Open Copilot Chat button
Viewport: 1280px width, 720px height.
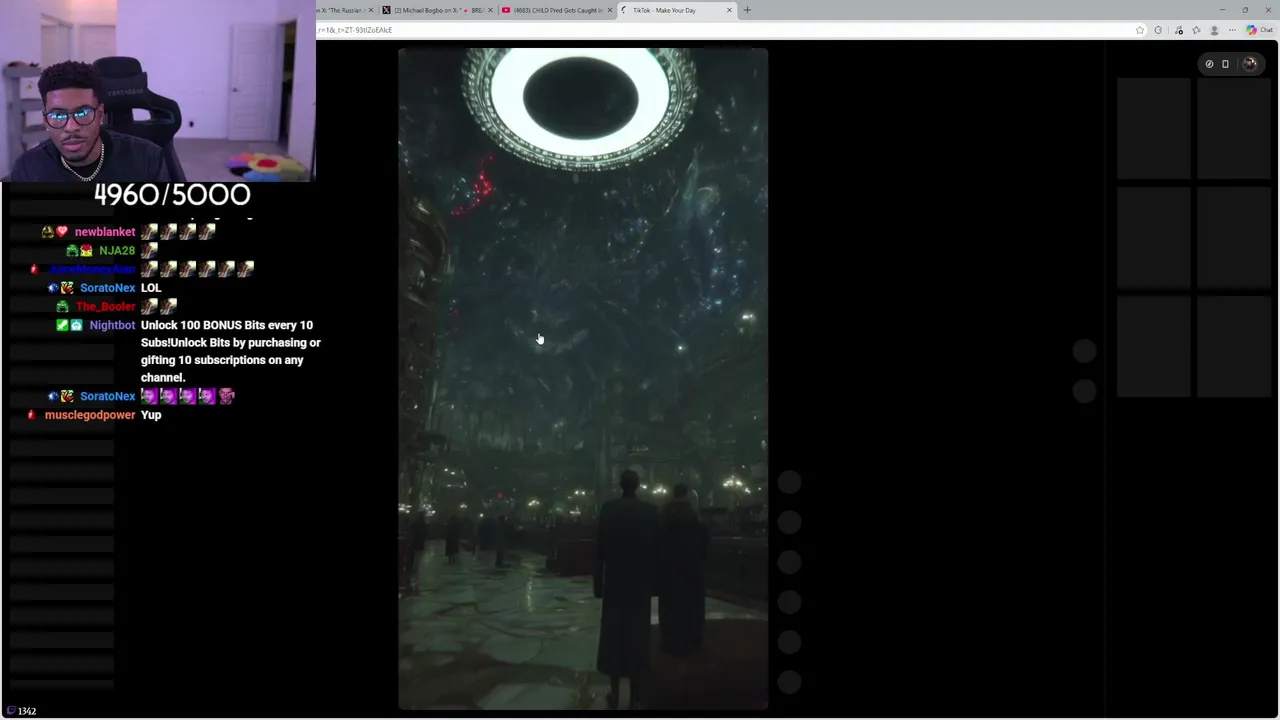1258,30
